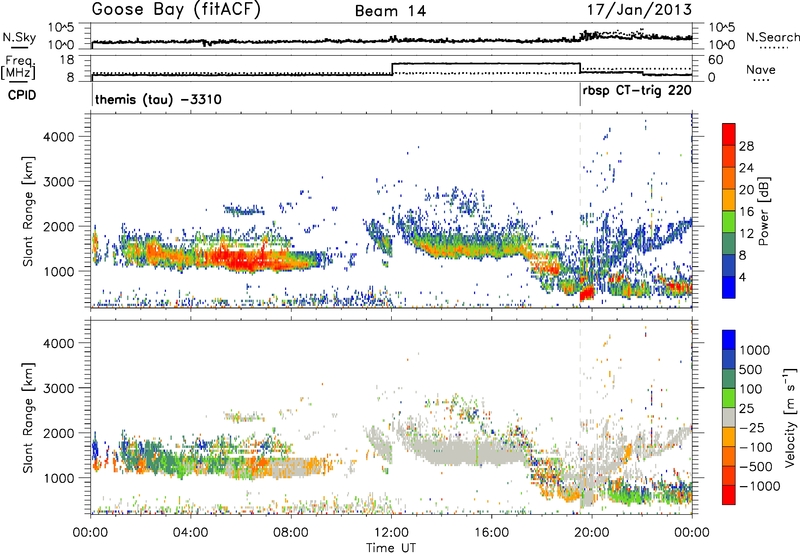
Task: Click the 12:00 time tick label
Action: (x=391, y=533)
